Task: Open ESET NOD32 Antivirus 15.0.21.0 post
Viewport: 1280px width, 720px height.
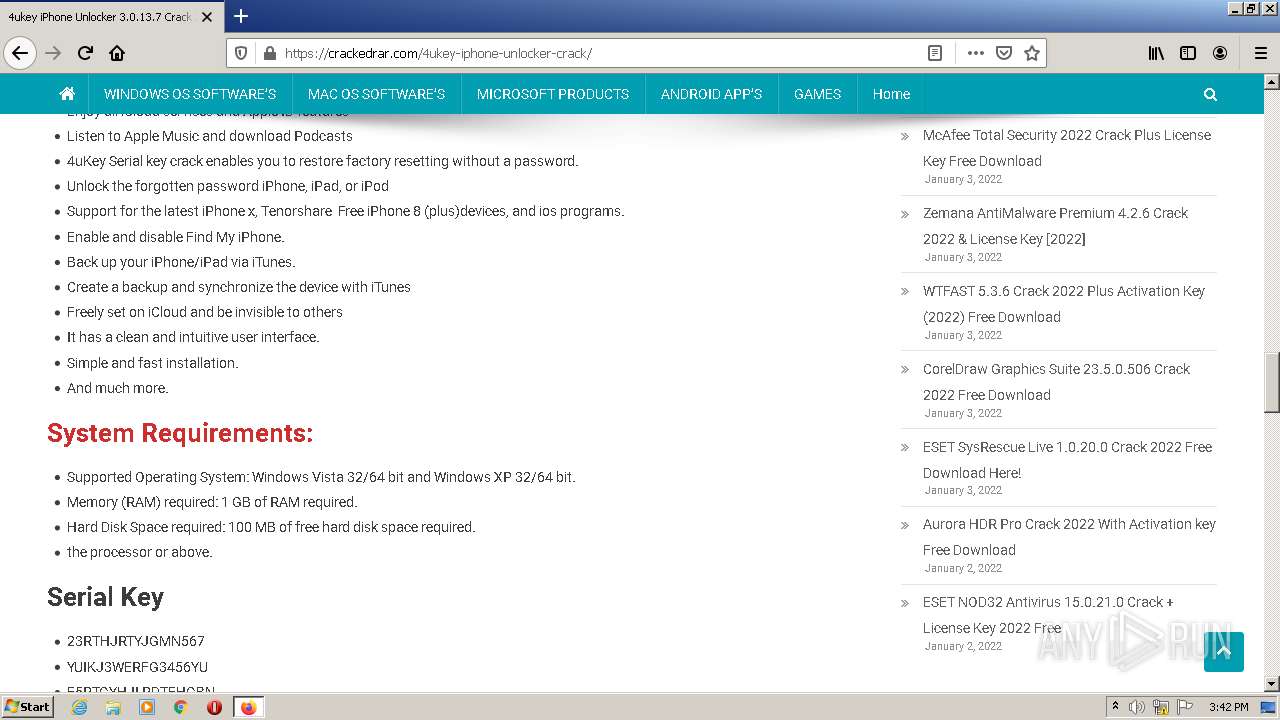Action: click(1048, 615)
